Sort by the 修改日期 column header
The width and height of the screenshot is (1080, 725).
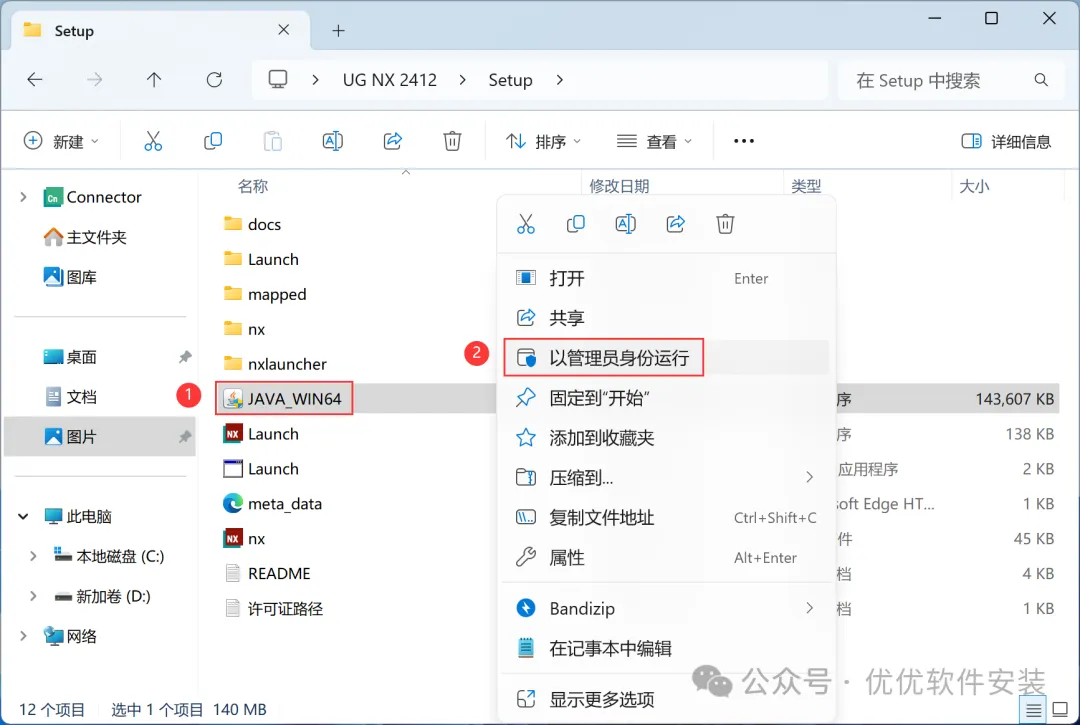click(x=619, y=186)
